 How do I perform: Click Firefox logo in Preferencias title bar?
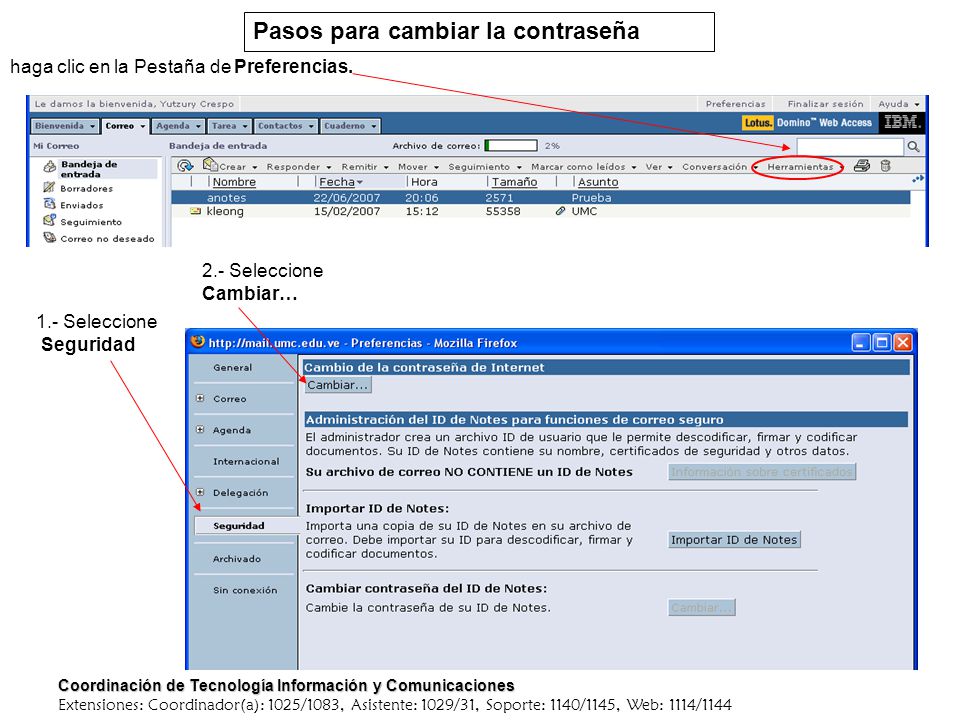197,342
